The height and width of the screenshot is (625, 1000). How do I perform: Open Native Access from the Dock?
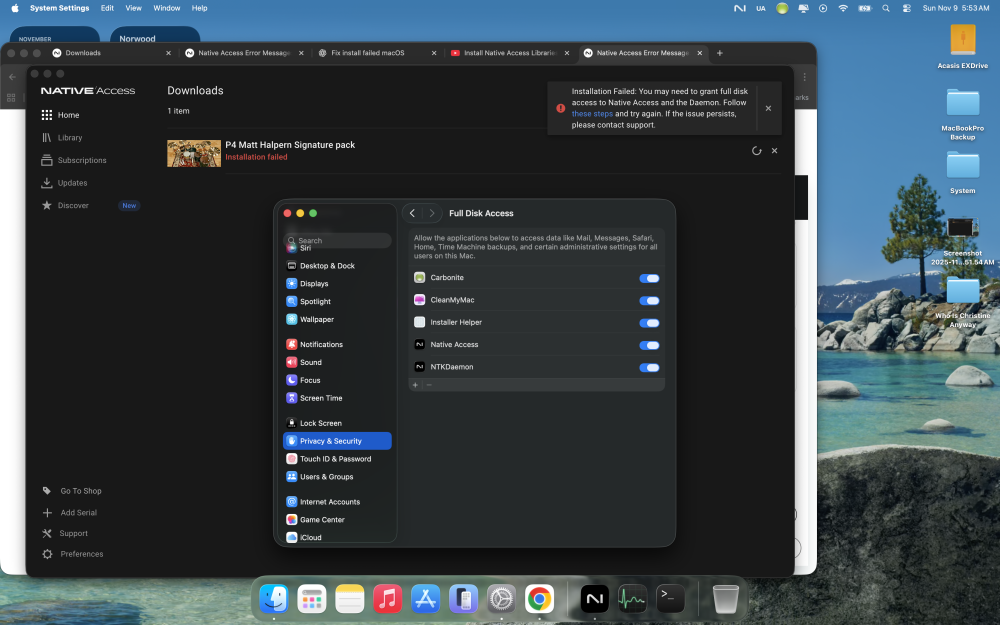tap(594, 599)
